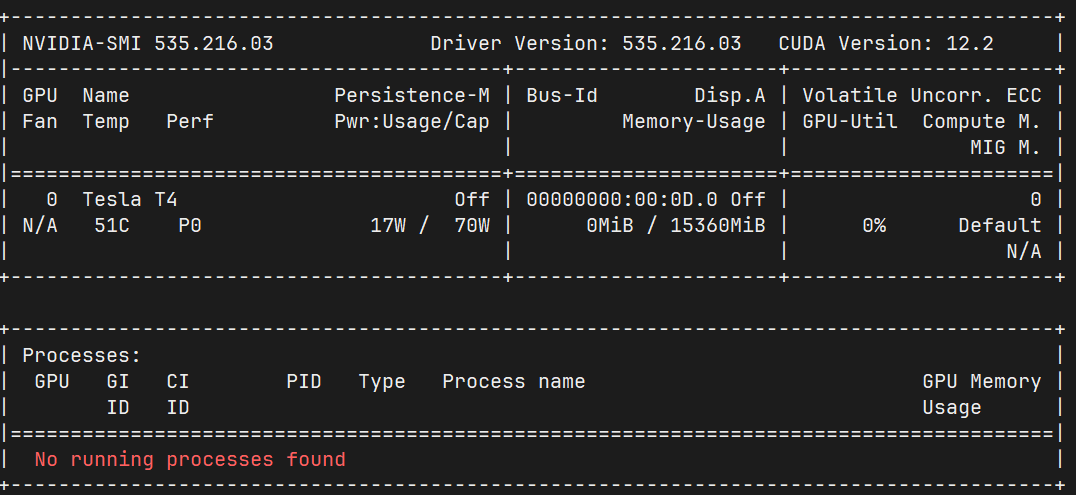
Task: Click the red No running processes found text
Action: (x=190, y=459)
